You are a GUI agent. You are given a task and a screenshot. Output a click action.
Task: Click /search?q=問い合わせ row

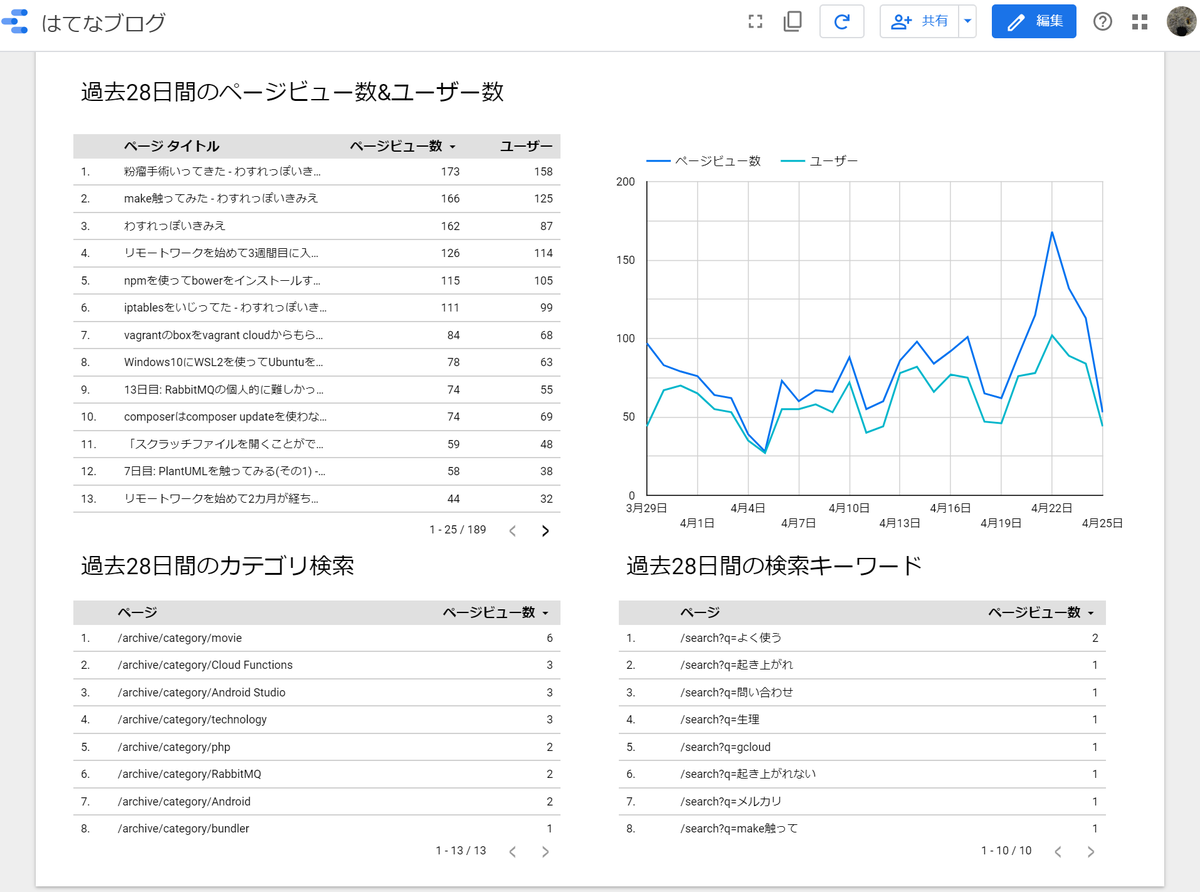point(862,692)
